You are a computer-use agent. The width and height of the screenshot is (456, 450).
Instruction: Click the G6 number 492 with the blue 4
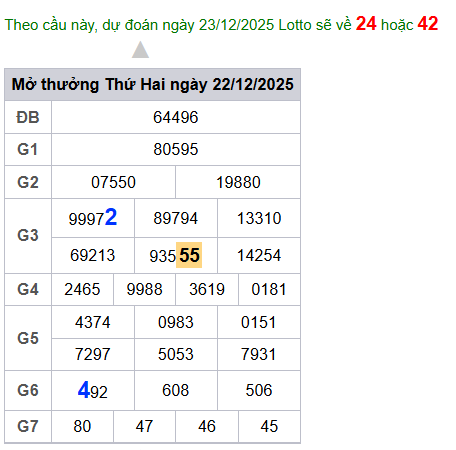coord(93,390)
